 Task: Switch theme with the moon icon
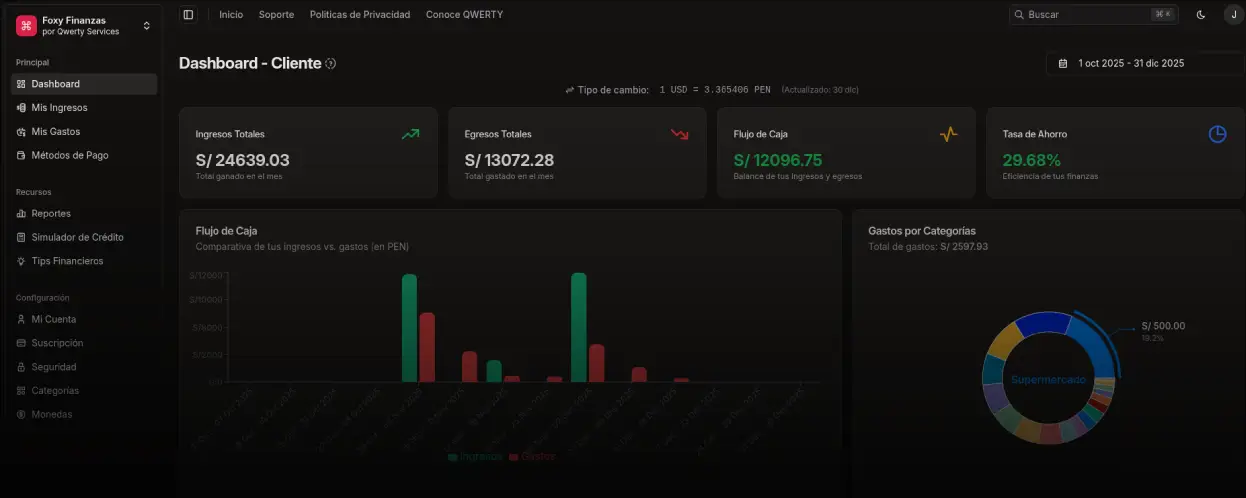tap(1201, 15)
